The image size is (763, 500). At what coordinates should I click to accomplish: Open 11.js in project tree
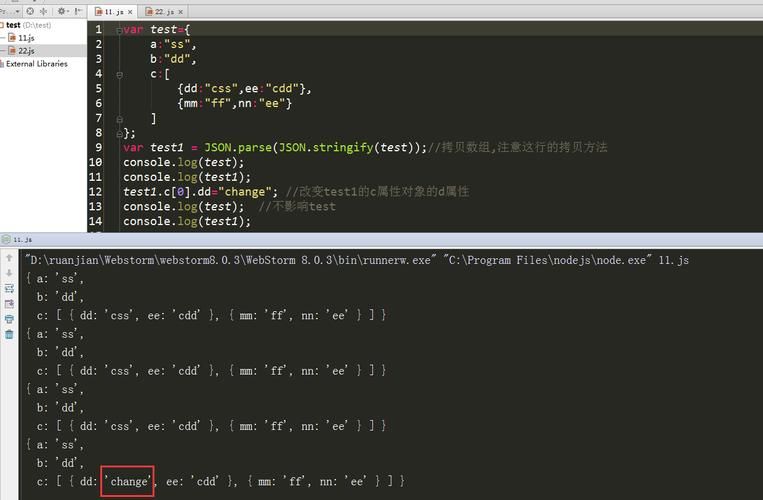[x=26, y=37]
